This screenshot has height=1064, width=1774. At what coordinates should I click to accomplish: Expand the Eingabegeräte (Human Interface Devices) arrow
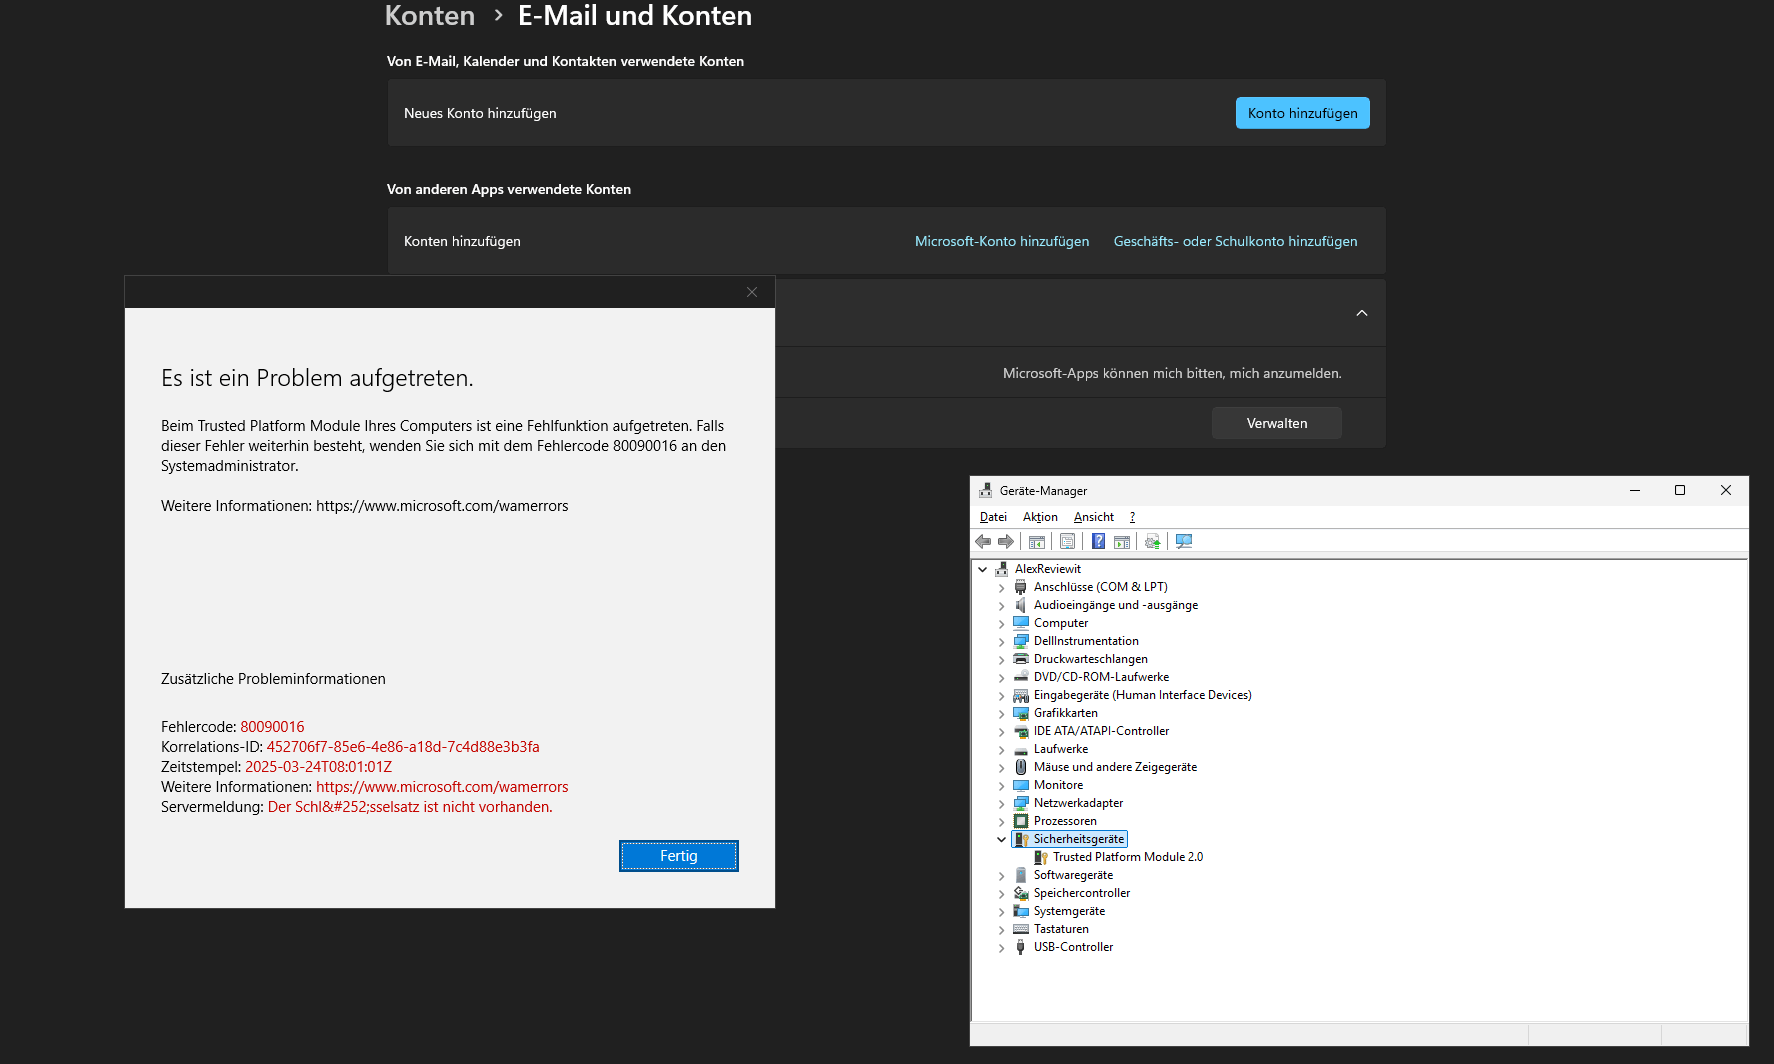pyautogui.click(x=1001, y=695)
